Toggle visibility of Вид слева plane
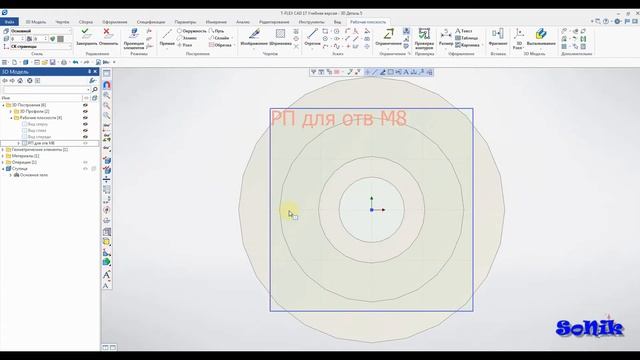 pos(85,131)
